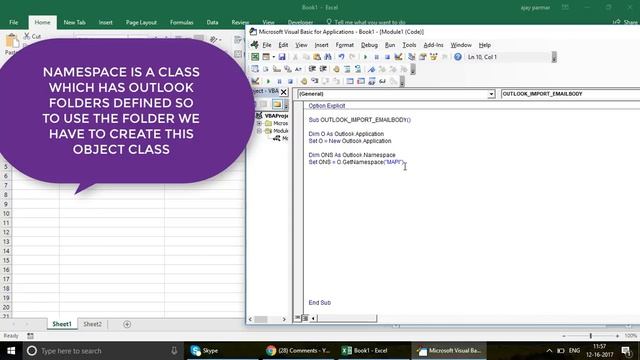This screenshot has height=360, width=640.
Task: Switch to Sheet2 in Excel
Action: [x=93, y=324]
